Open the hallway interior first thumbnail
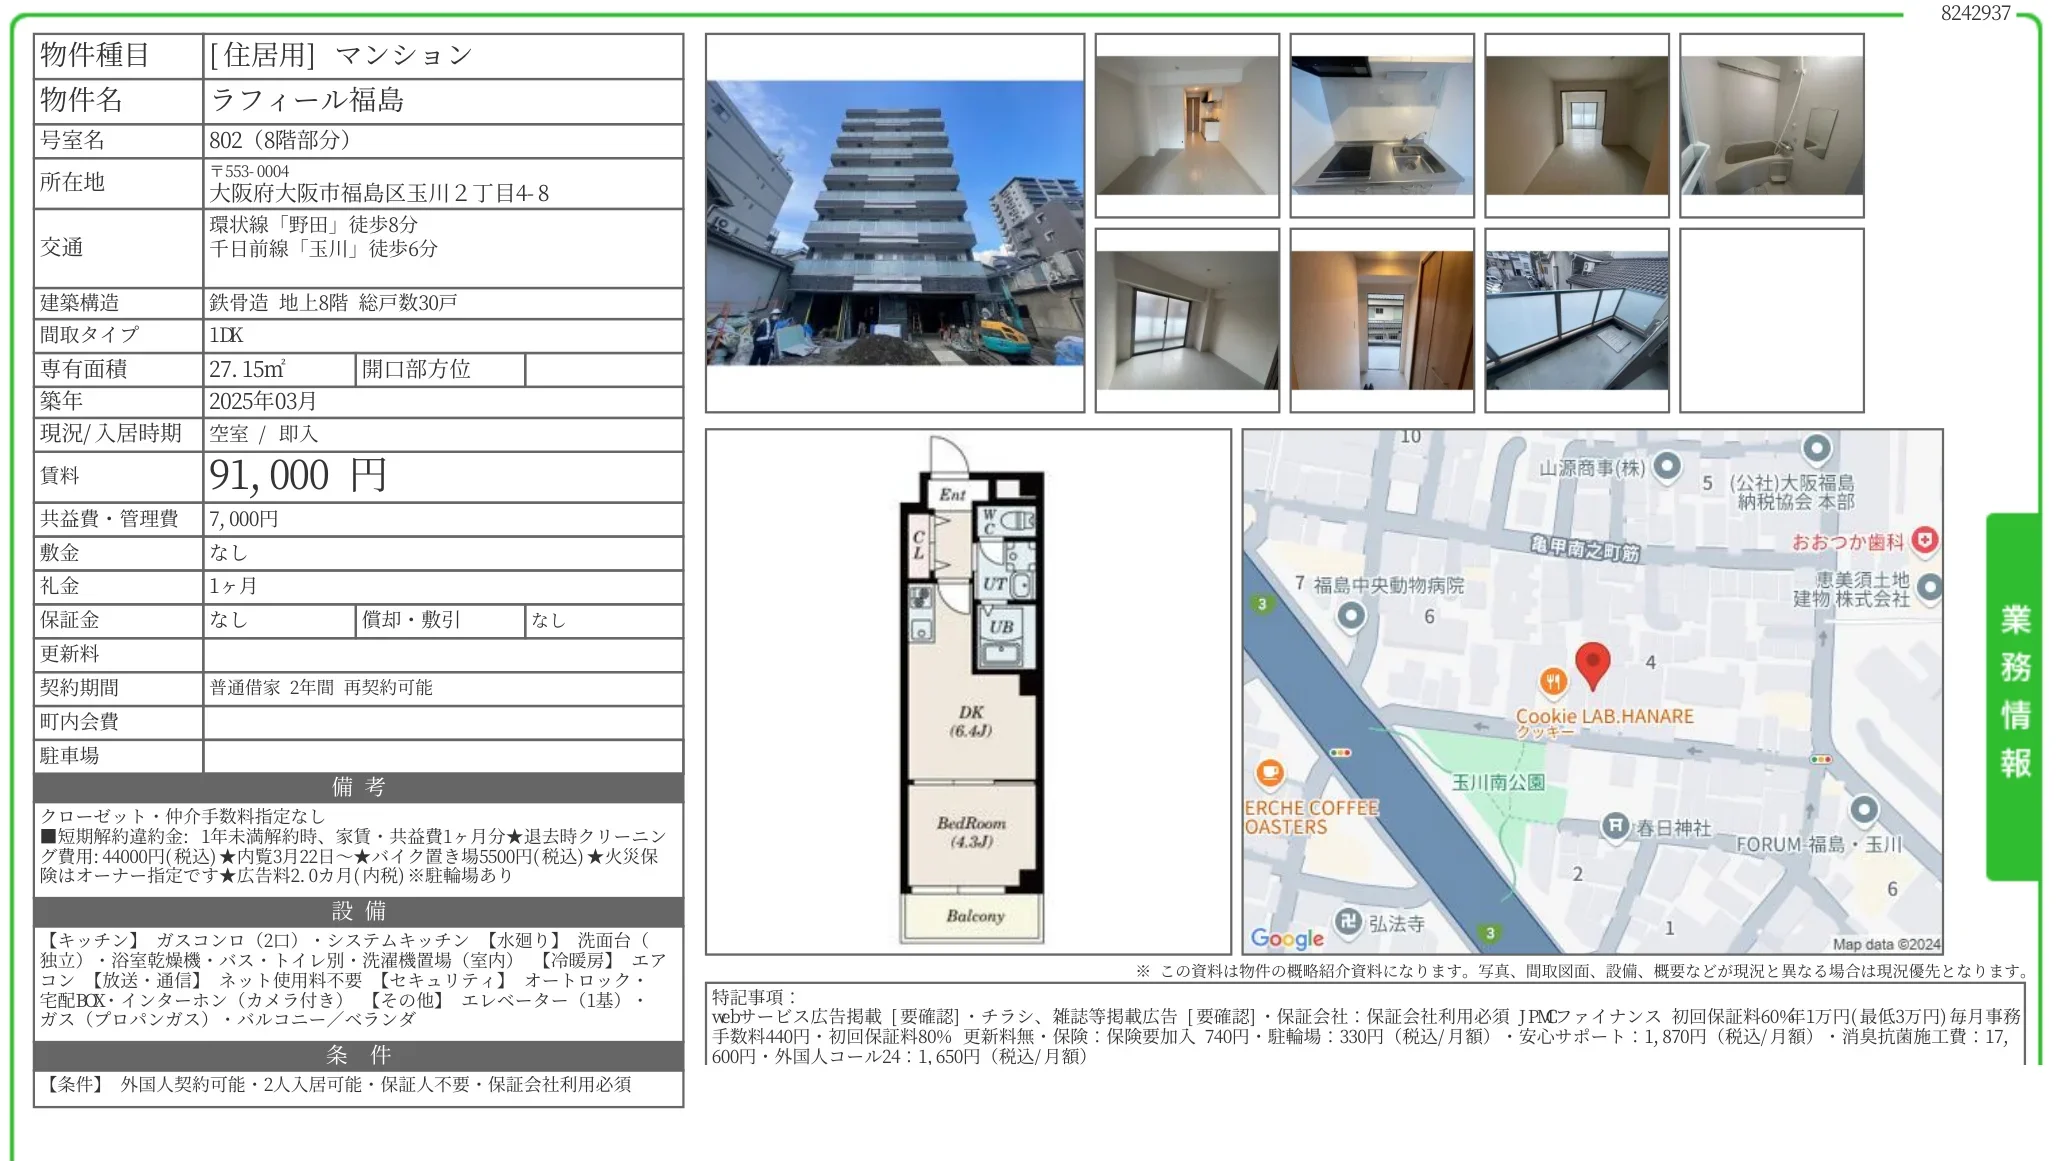2056x1161 pixels. pos(1186,125)
